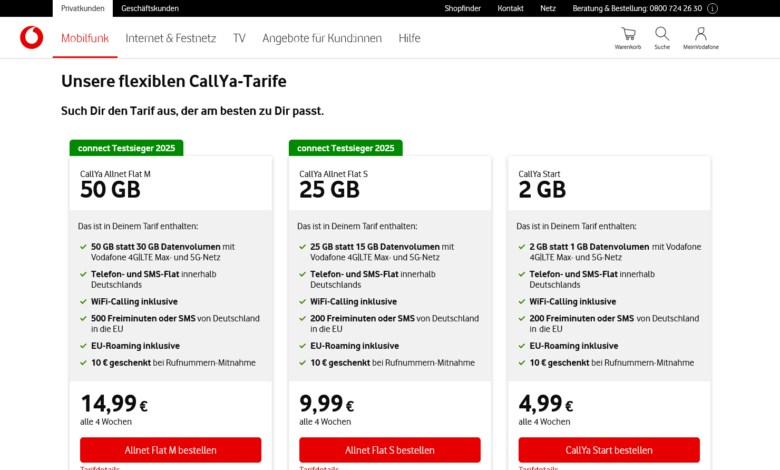This screenshot has height=470, width=780.
Task: Open the Mobilfunk menu
Action: 85,38
